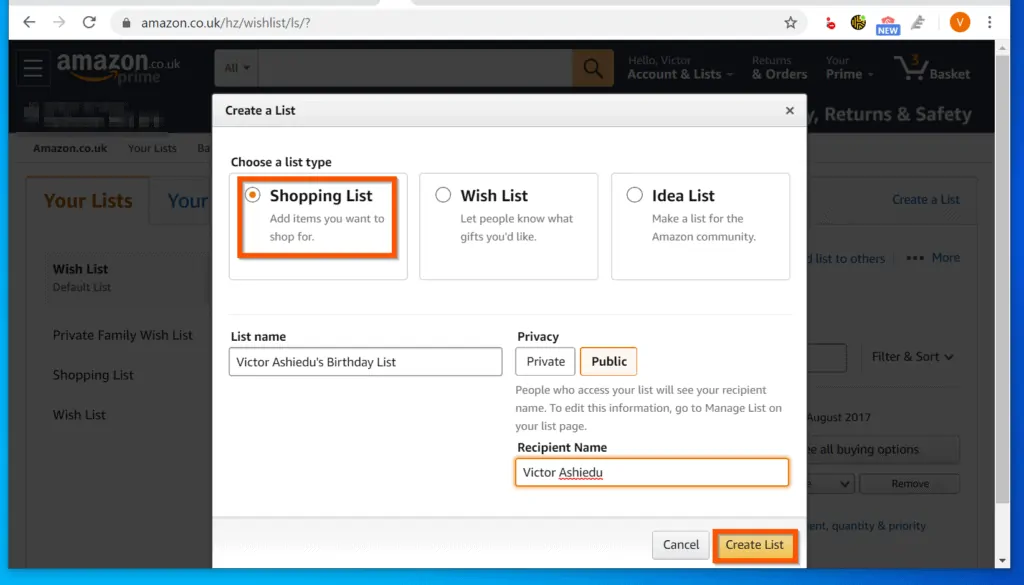Set privacy to Public
Image resolution: width=1024 pixels, height=585 pixels.
(x=609, y=362)
